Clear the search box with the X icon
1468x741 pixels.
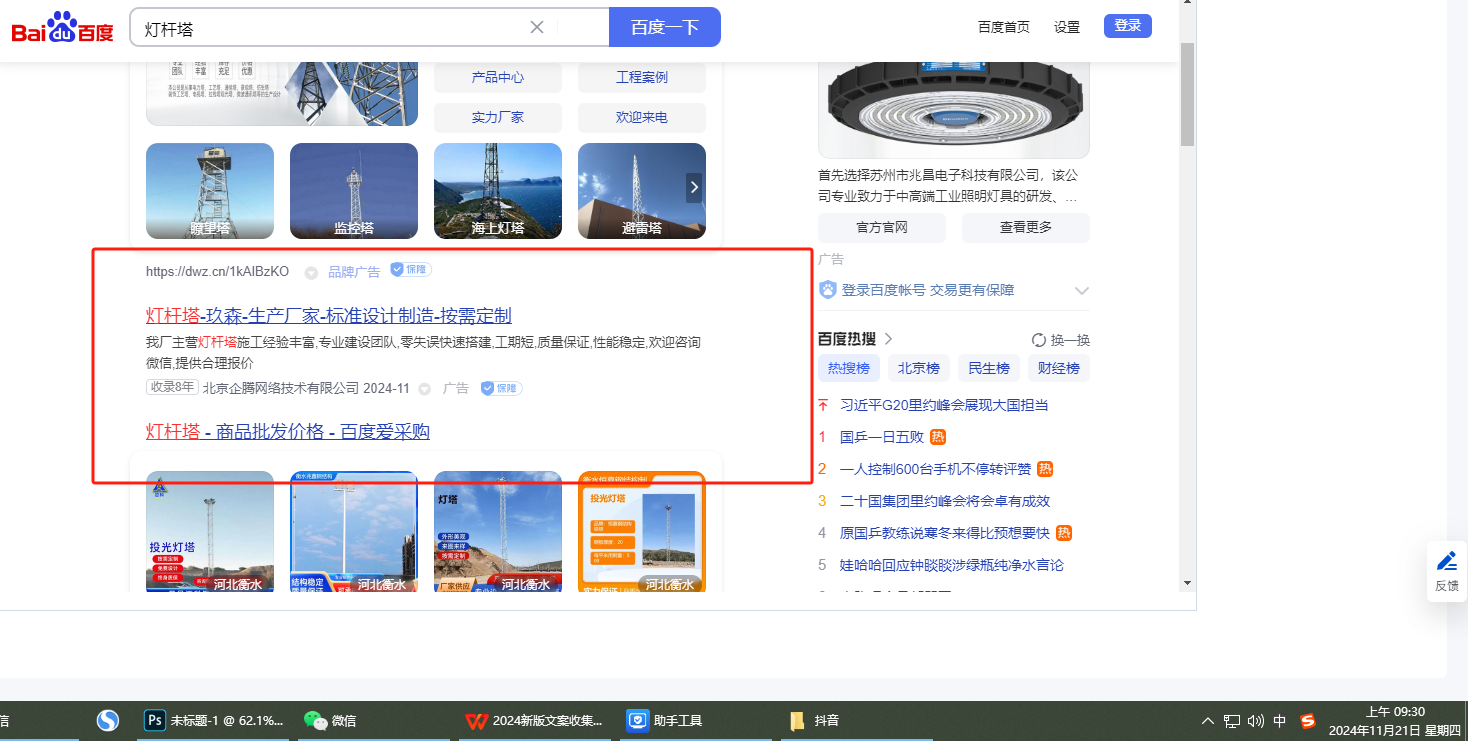(537, 27)
